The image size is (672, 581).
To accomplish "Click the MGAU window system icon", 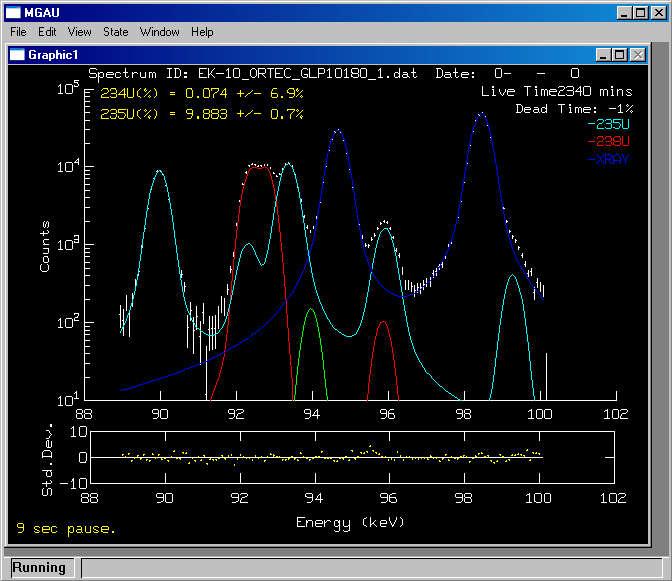I will click(13, 12).
